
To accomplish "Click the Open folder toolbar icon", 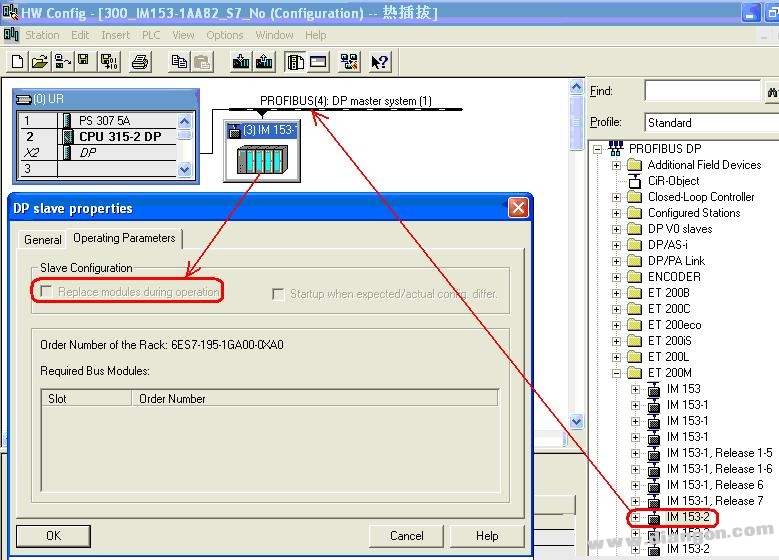I will 39,62.
